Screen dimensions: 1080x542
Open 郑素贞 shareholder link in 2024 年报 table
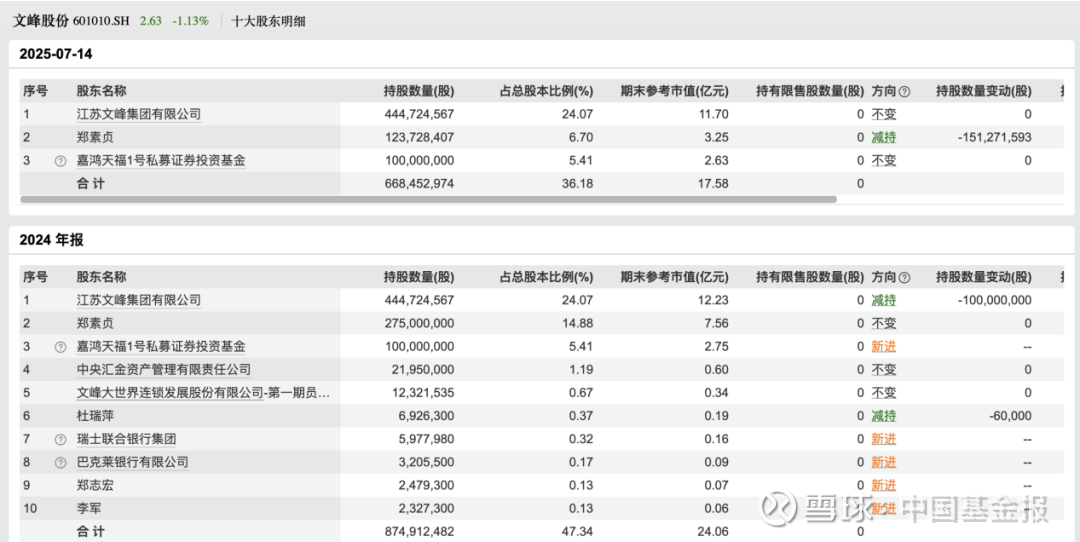(95, 323)
